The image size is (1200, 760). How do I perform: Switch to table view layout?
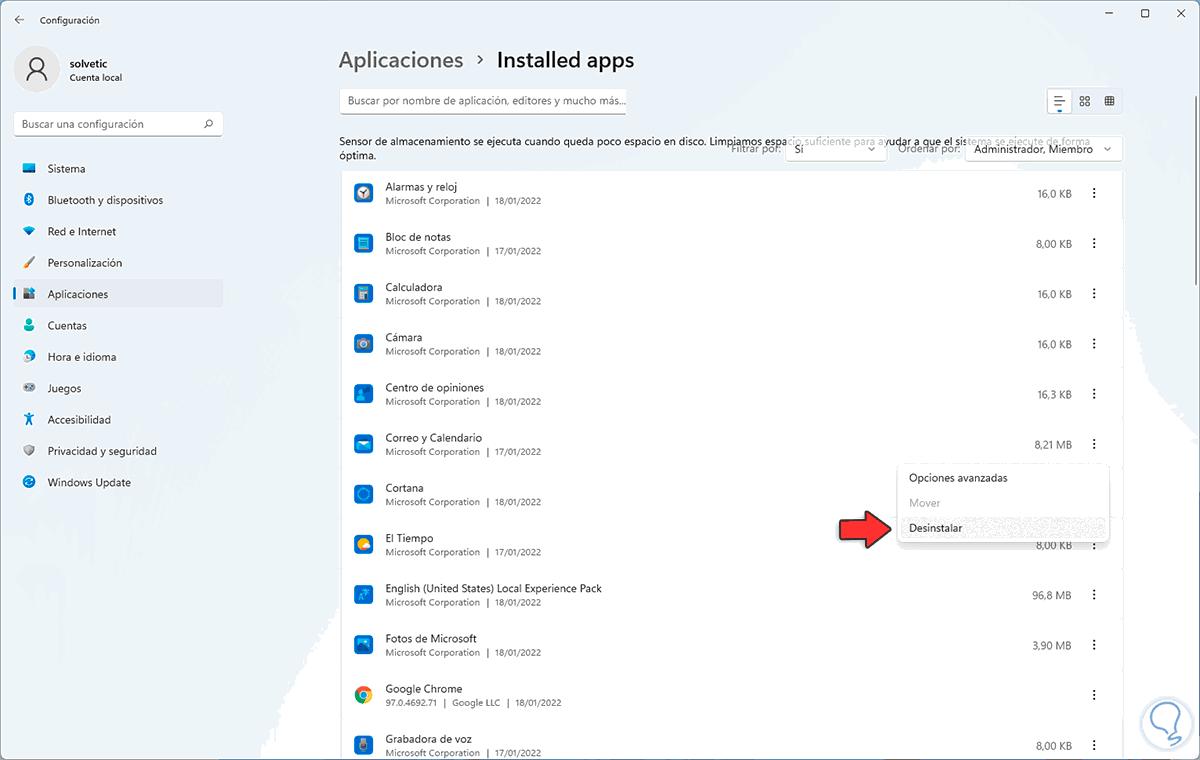1110,101
